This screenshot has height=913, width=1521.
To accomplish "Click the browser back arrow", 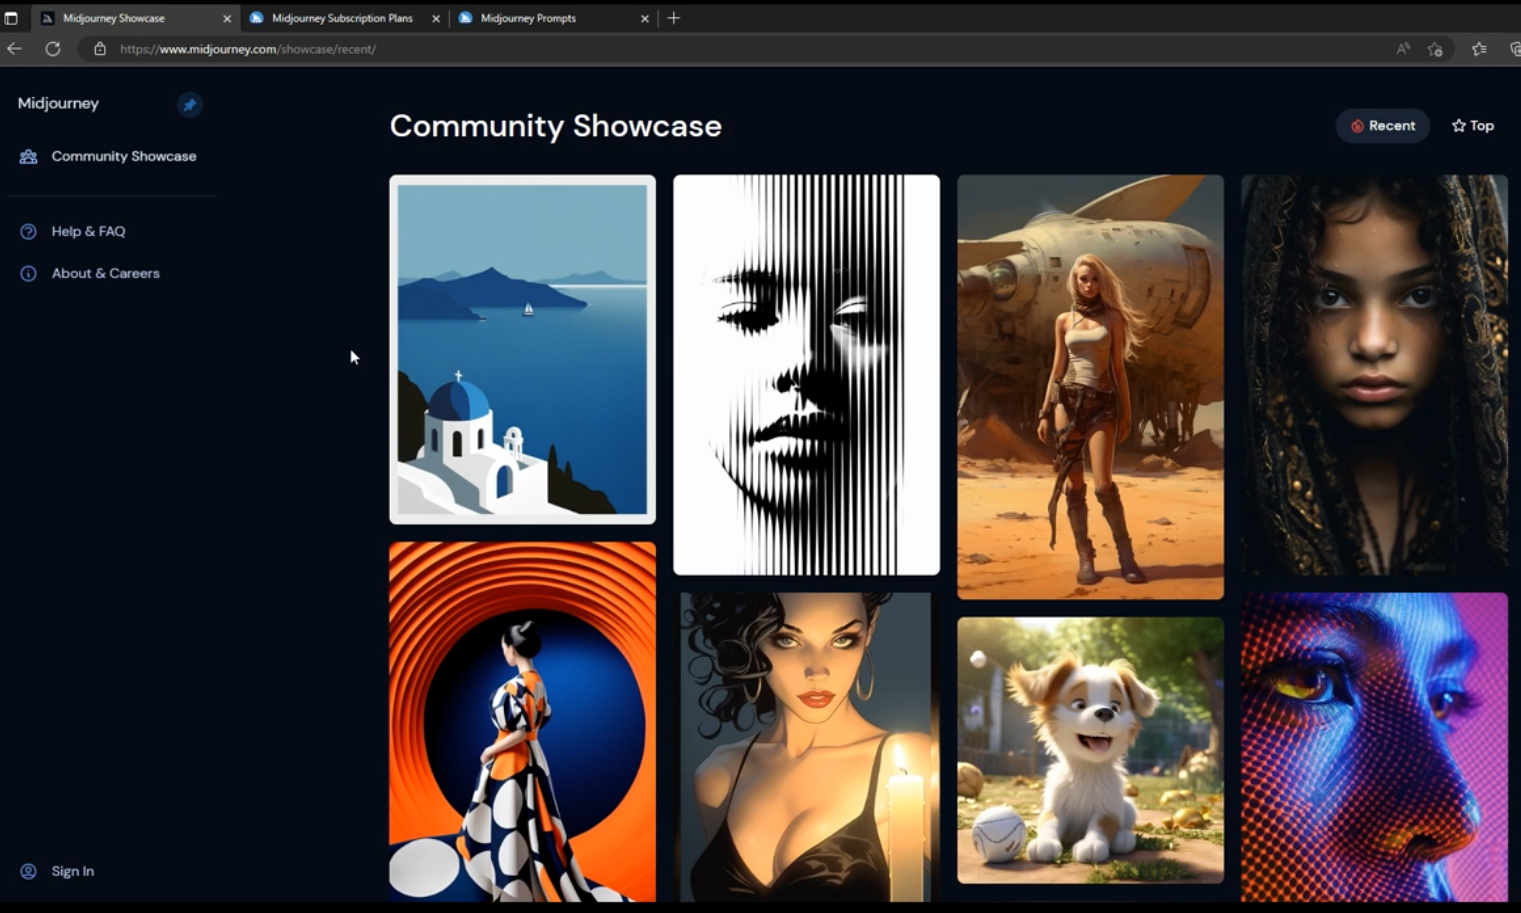I will [x=14, y=49].
